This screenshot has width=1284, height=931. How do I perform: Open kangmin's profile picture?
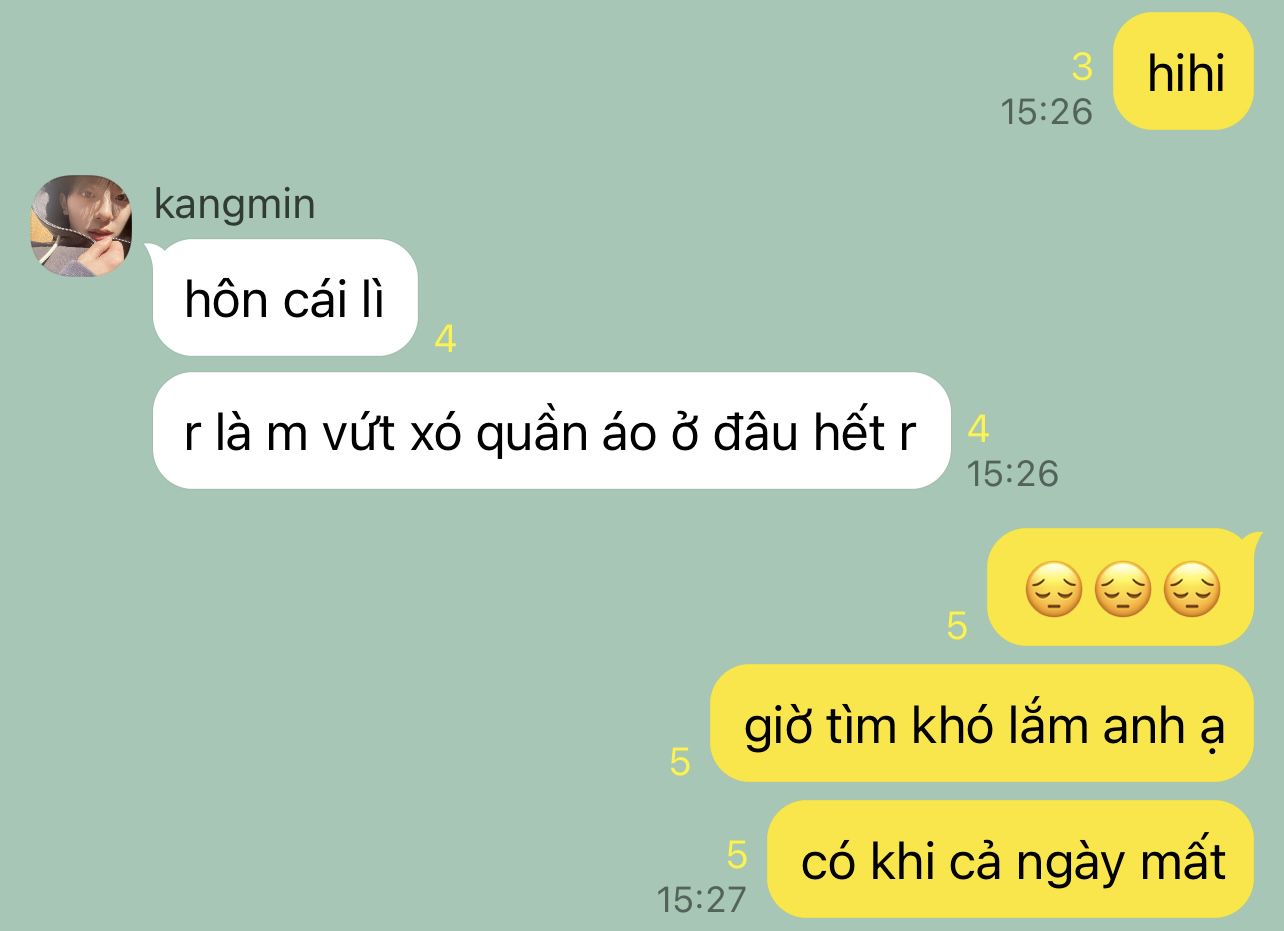81,225
